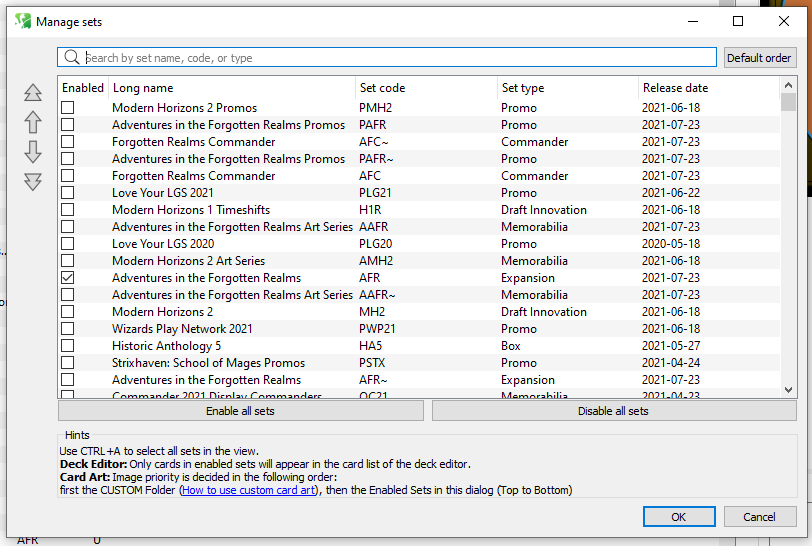This screenshot has width=812, height=546.
Task: Sort by the Release date column header
Action: coord(708,88)
